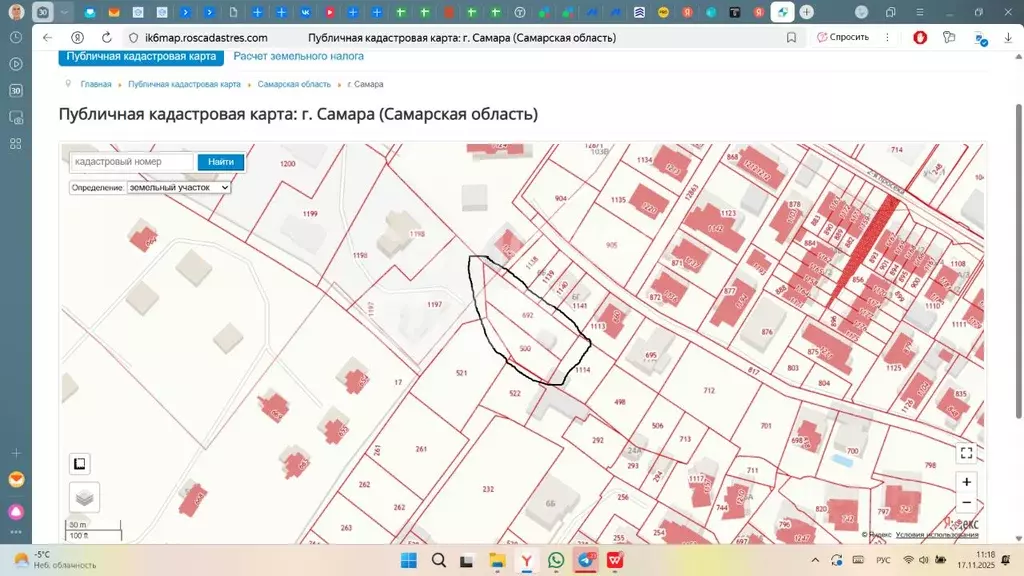Enter fullscreen map view
Viewport: 1024px width, 576px height.
point(966,452)
